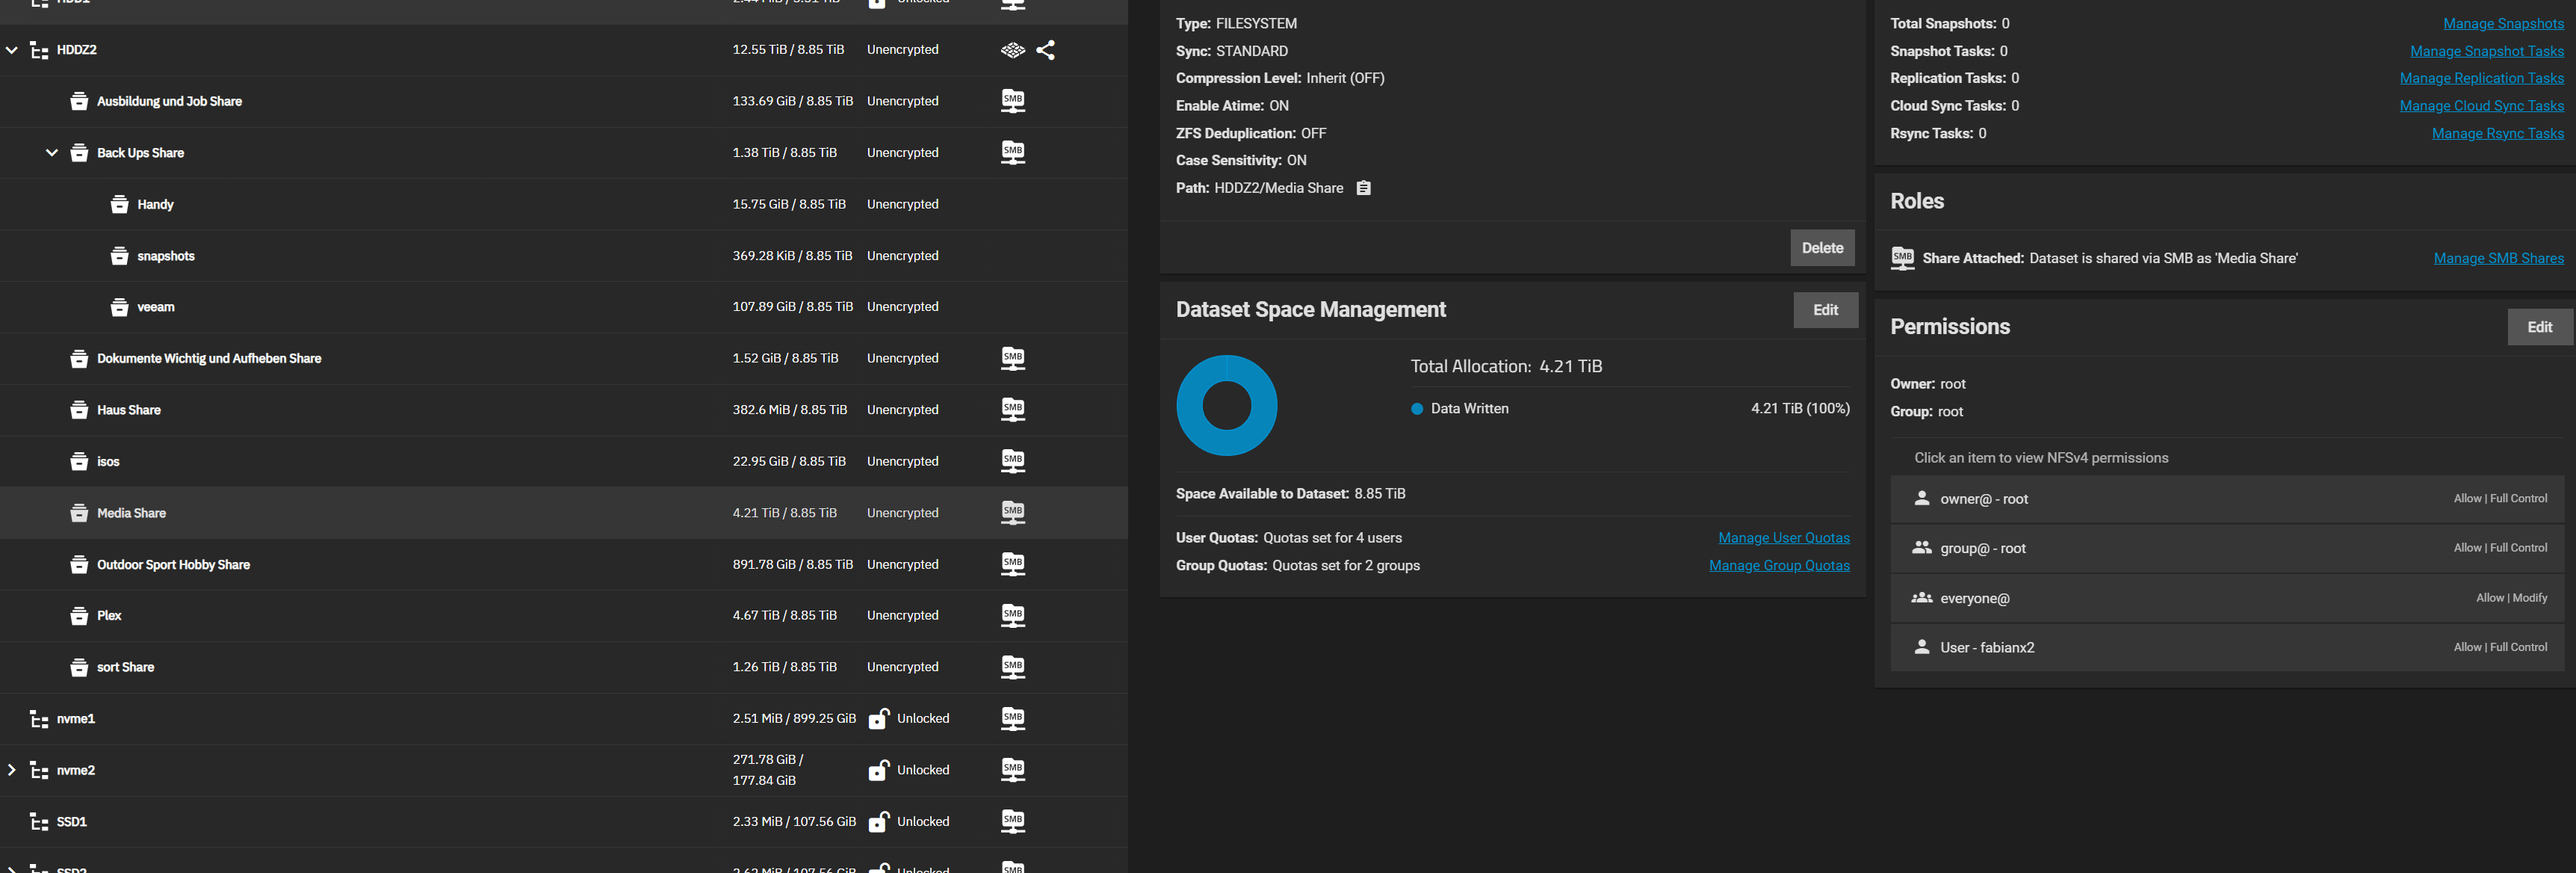Click the veeam dataset icon
Screen dimensions: 2576x873
[119, 307]
